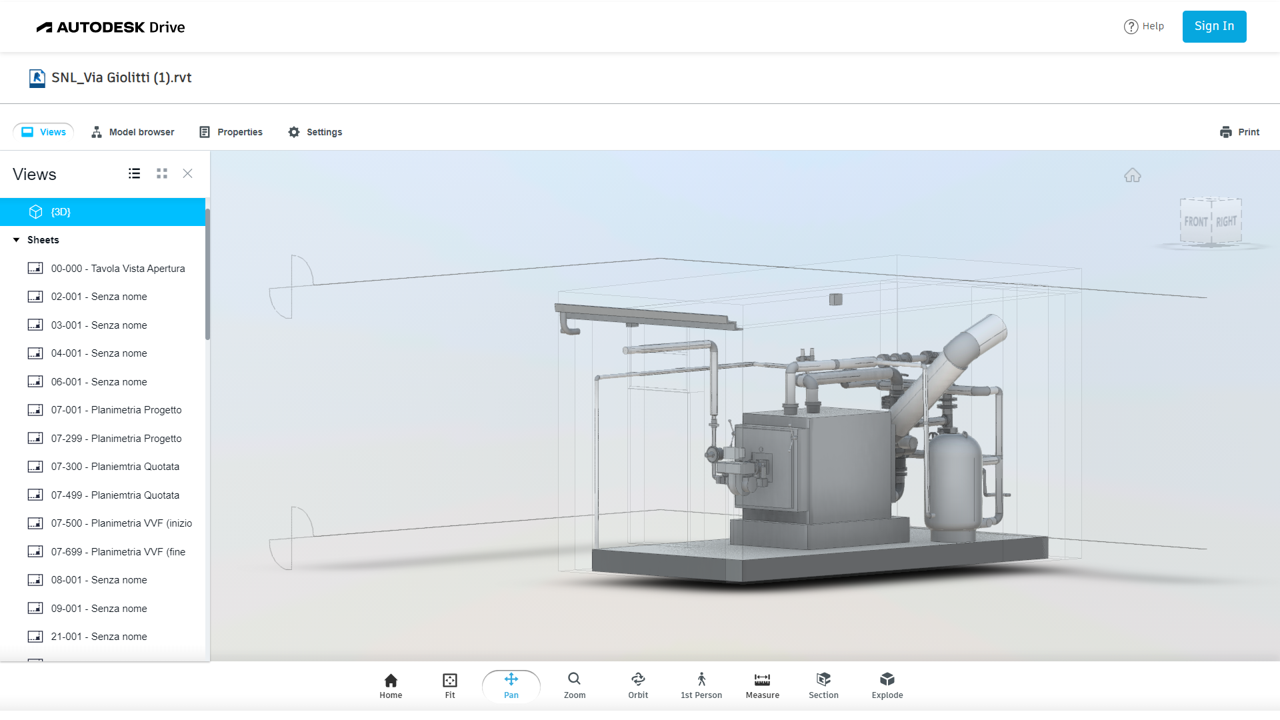Open the Measure tool
Screen dimensions: 1280x720
[x=762, y=685]
